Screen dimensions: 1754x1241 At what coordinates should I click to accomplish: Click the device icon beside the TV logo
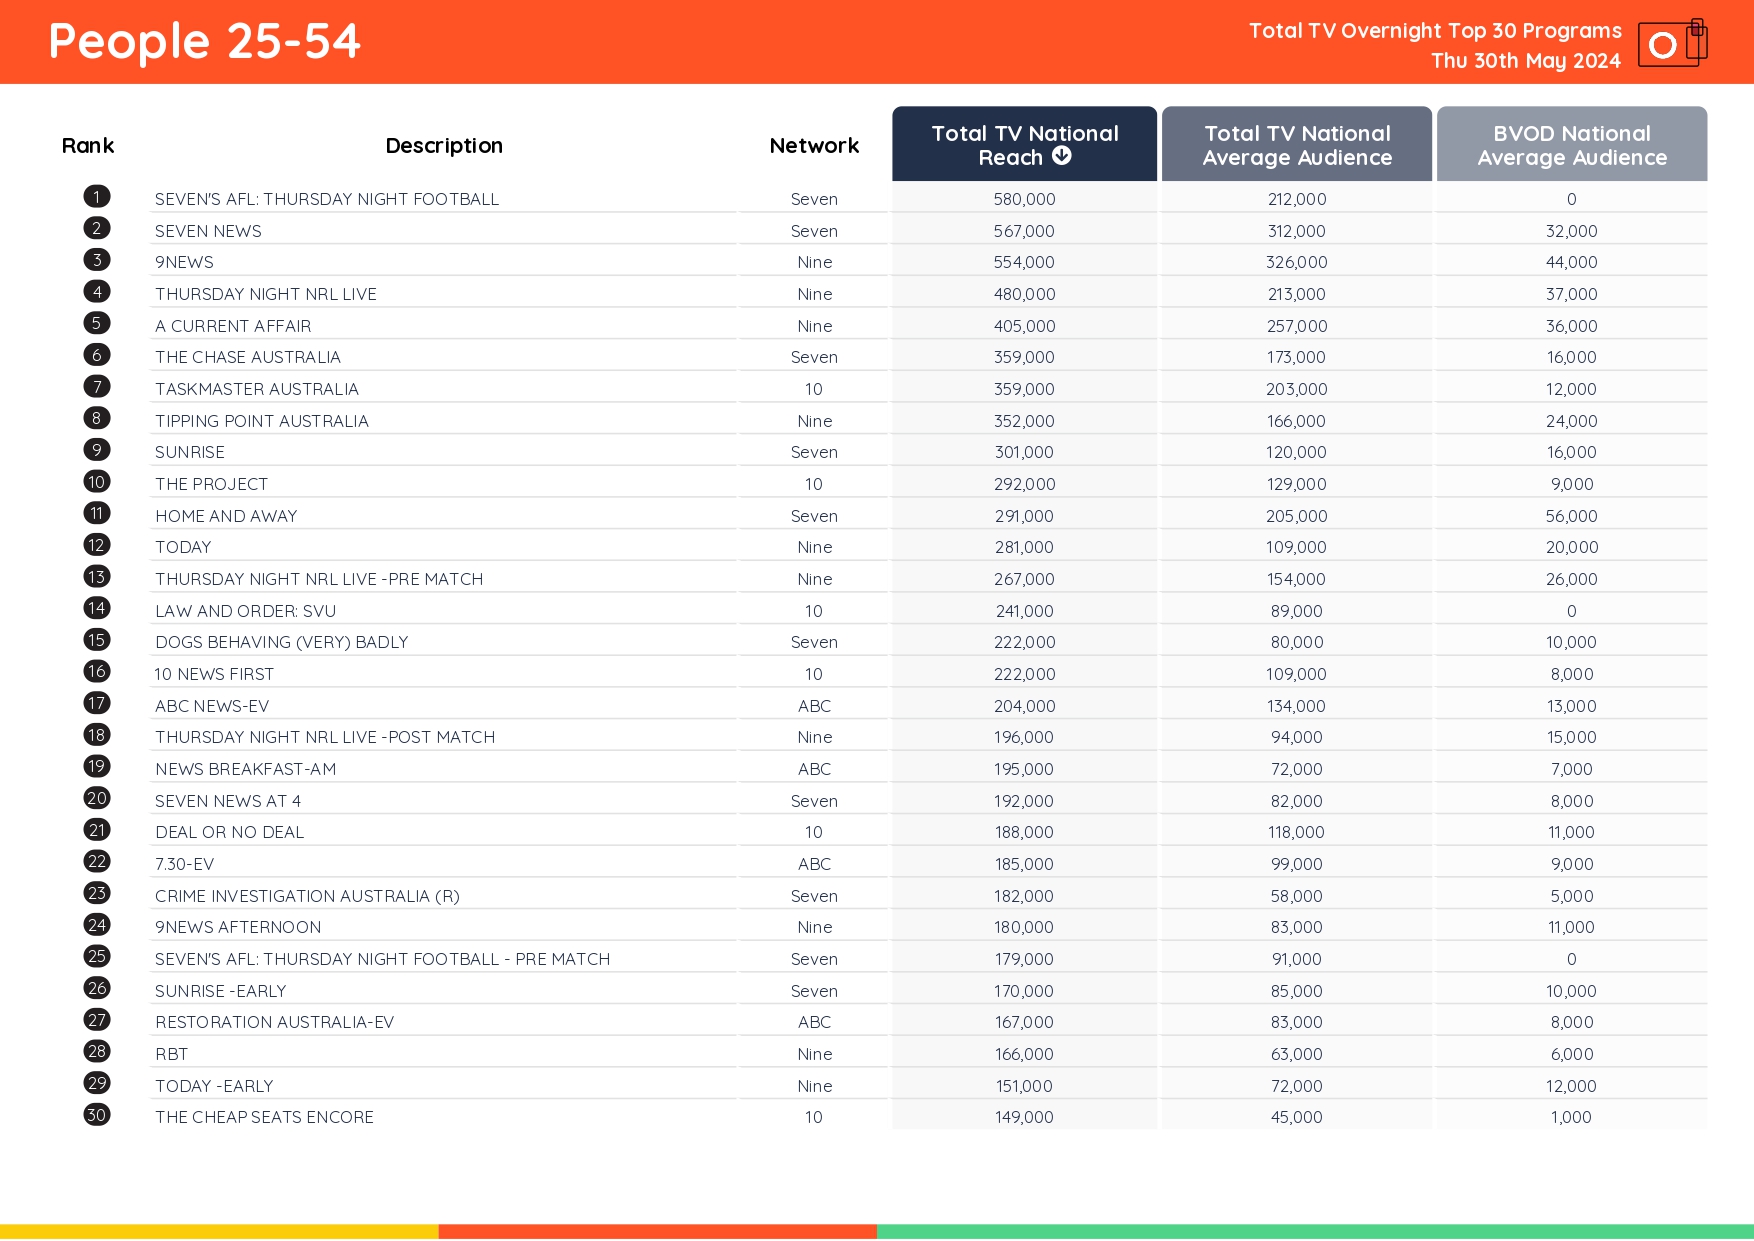(1697, 40)
